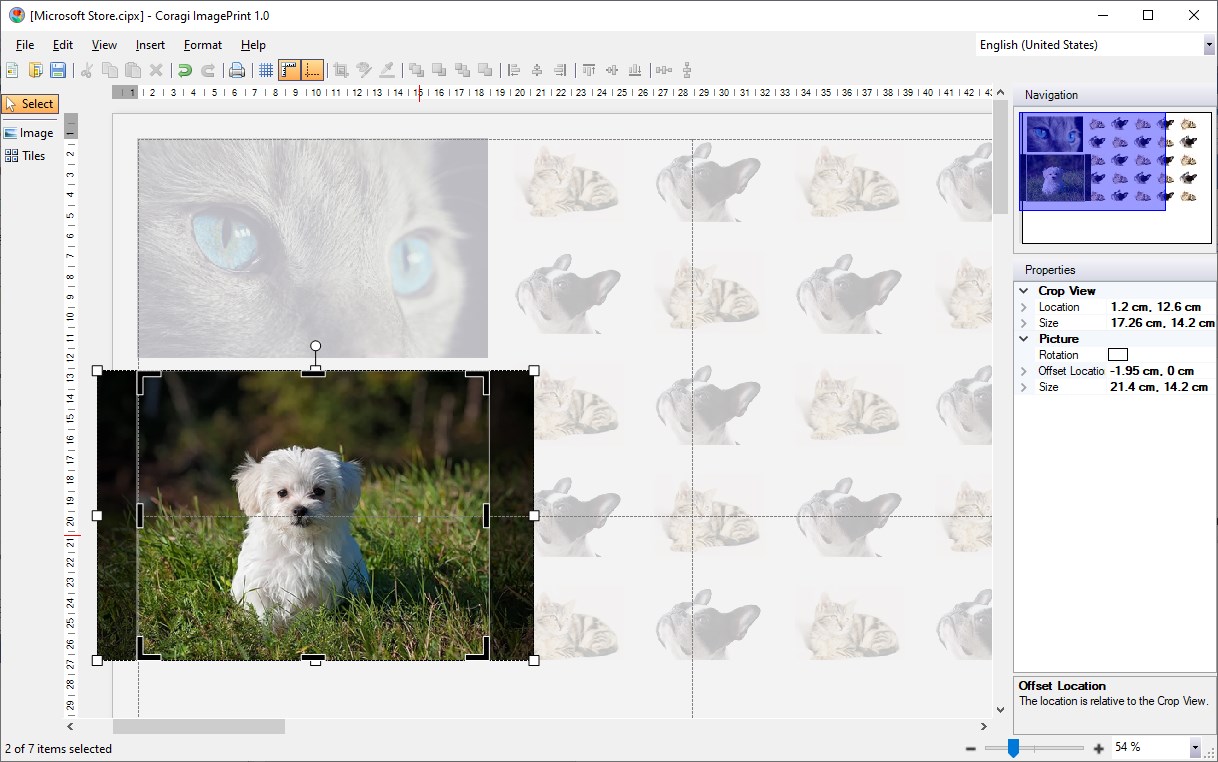
Task: Toggle the grid display icon
Action: (267, 70)
